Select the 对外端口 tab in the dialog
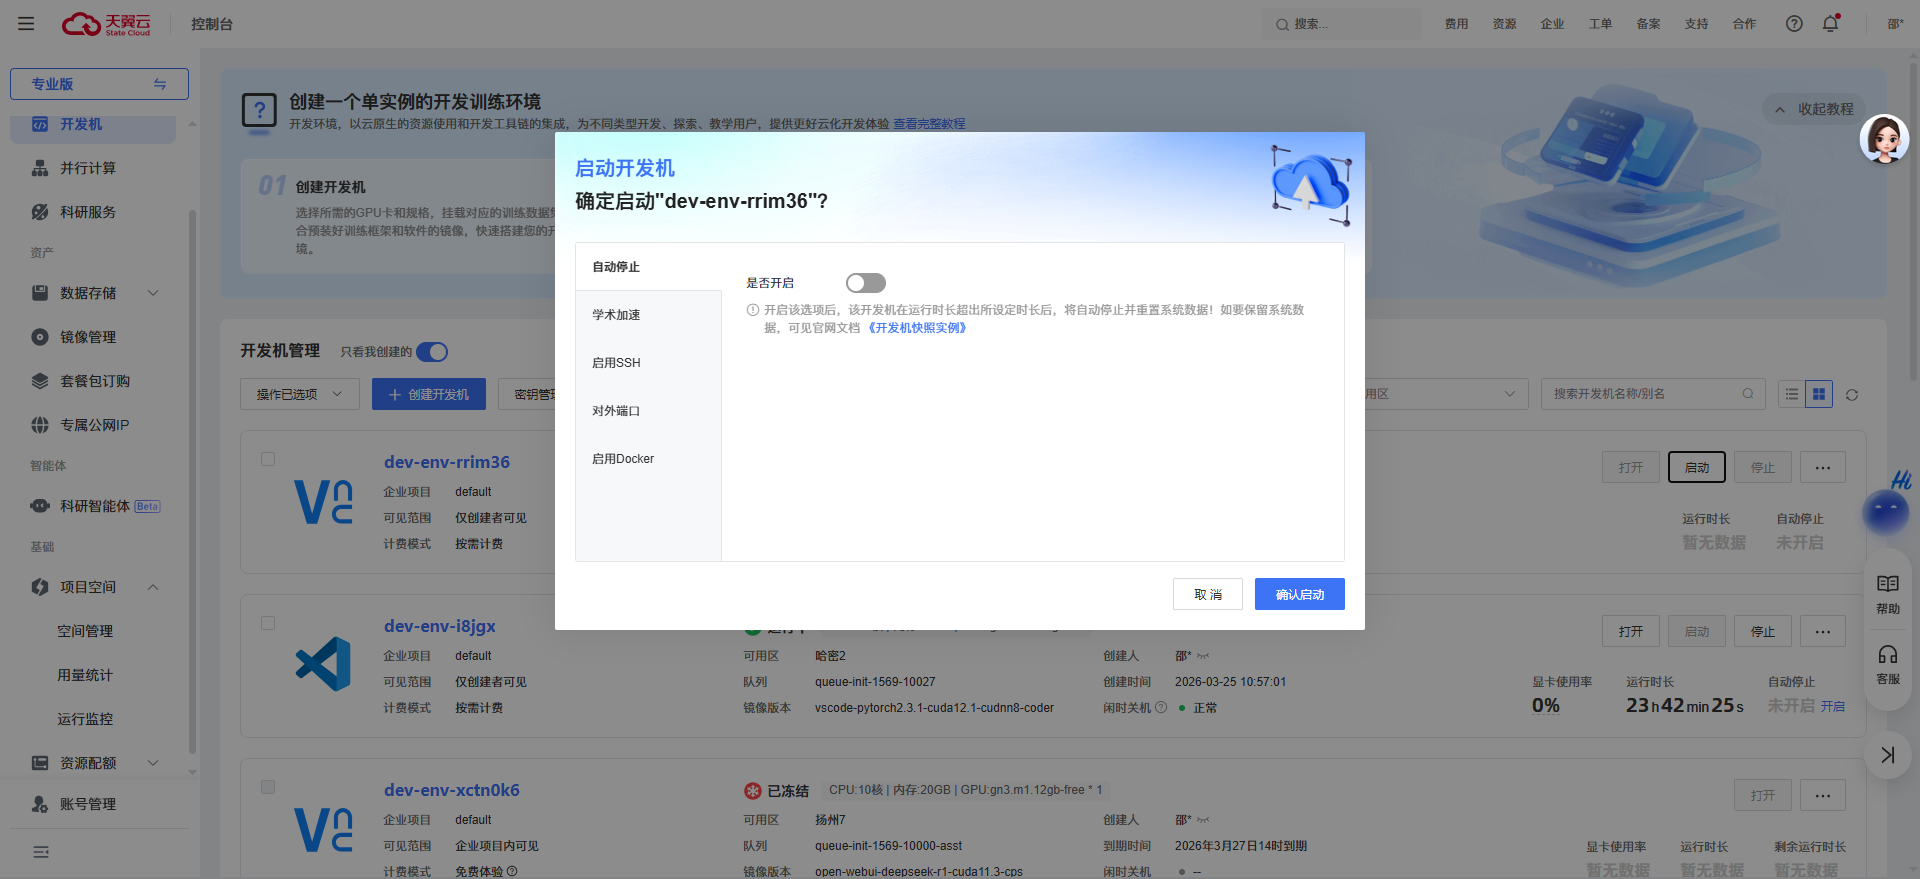Viewport: 1920px width, 879px height. pos(648,411)
